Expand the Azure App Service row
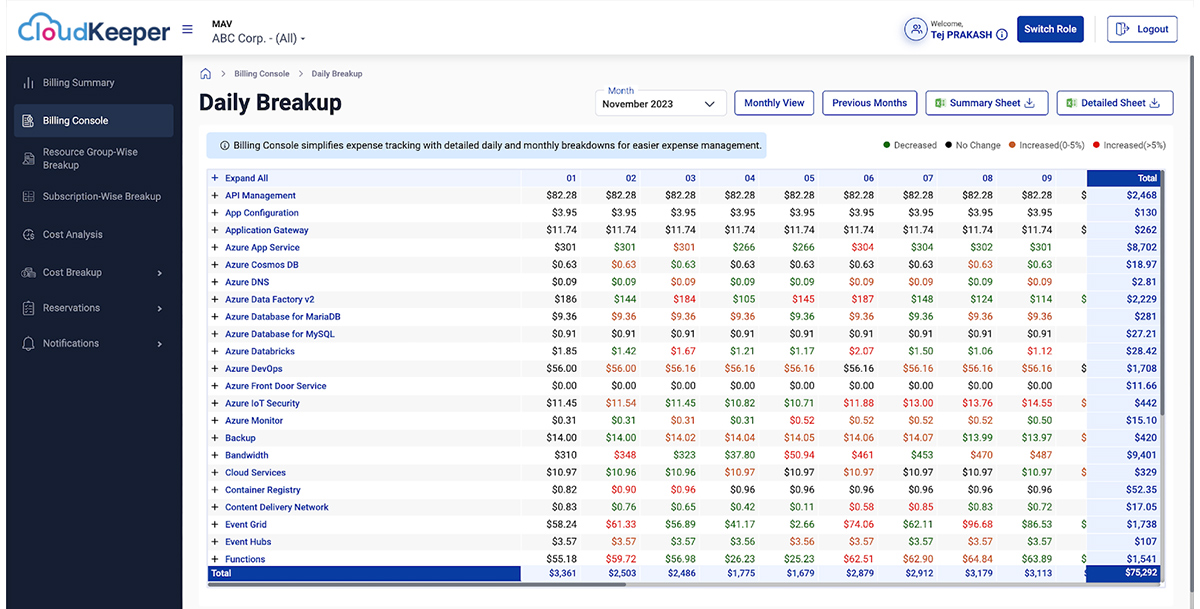The width and height of the screenshot is (1200, 609). (215, 248)
